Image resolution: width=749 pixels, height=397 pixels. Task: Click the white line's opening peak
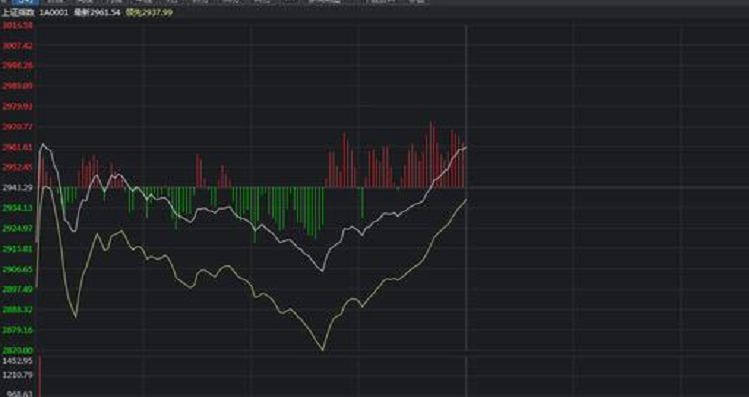point(43,144)
